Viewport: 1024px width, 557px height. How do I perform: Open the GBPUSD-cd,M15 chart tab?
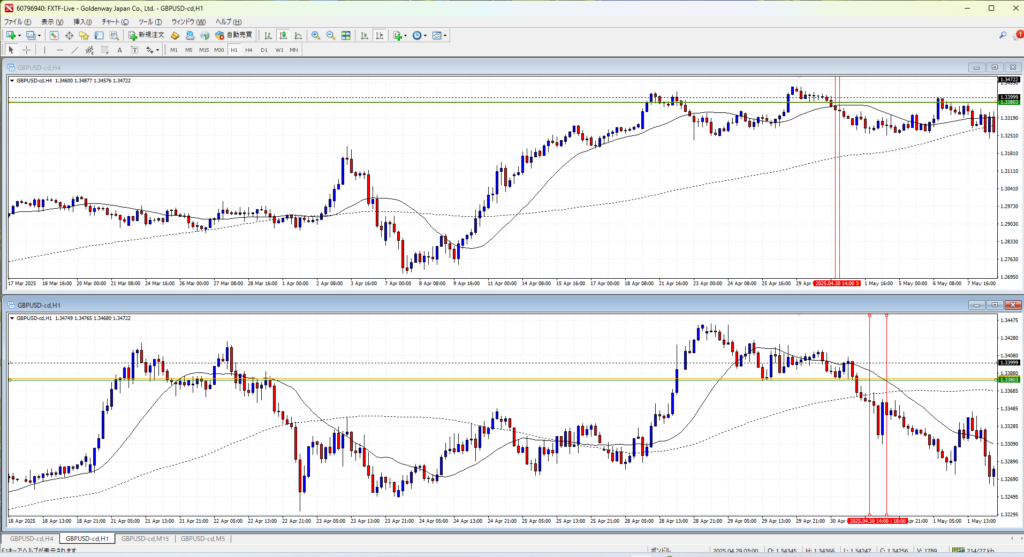144,539
